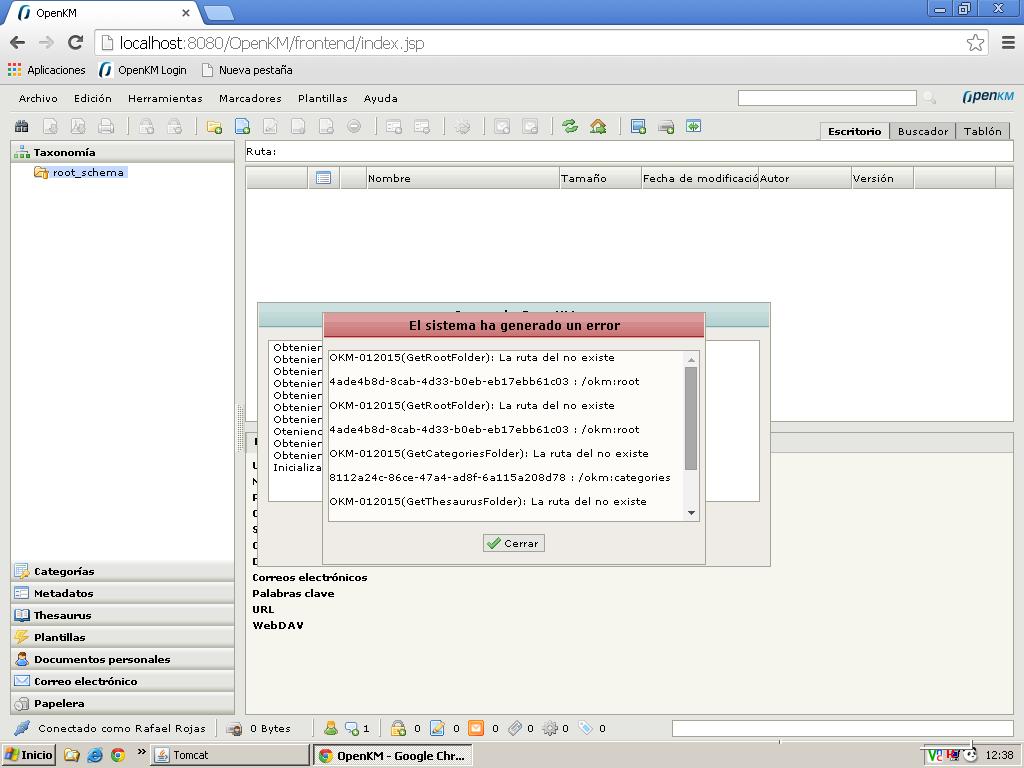Open the Herramientas menu

coord(165,98)
